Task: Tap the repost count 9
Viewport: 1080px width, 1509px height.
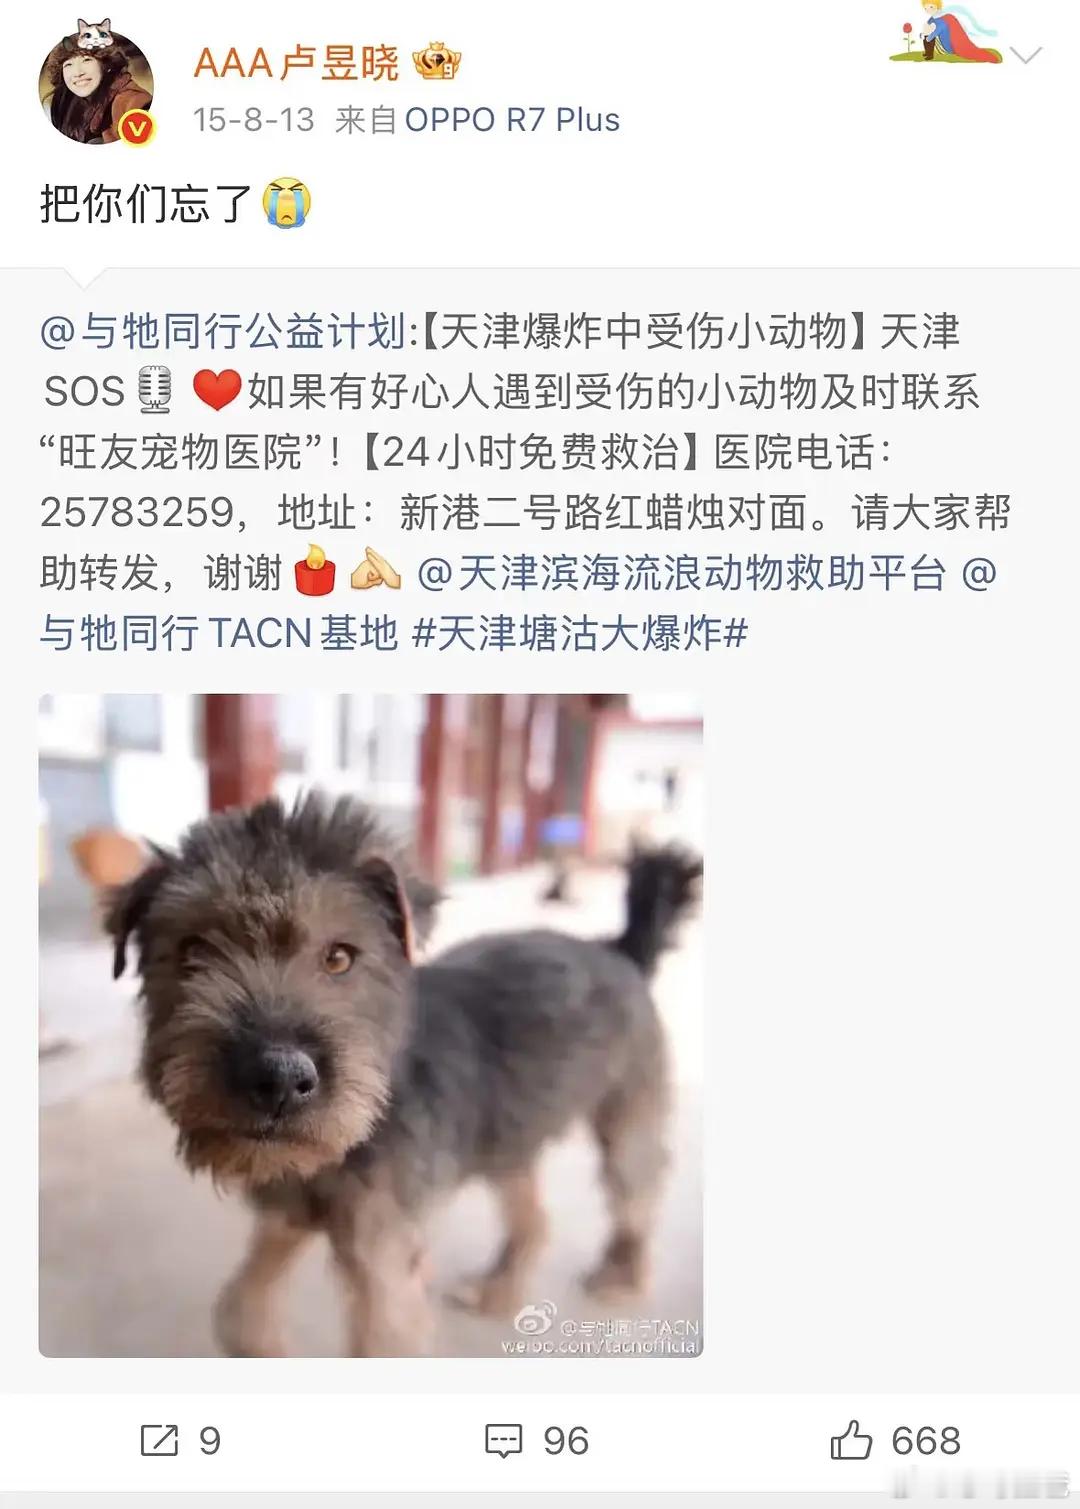Action: click(210, 1441)
